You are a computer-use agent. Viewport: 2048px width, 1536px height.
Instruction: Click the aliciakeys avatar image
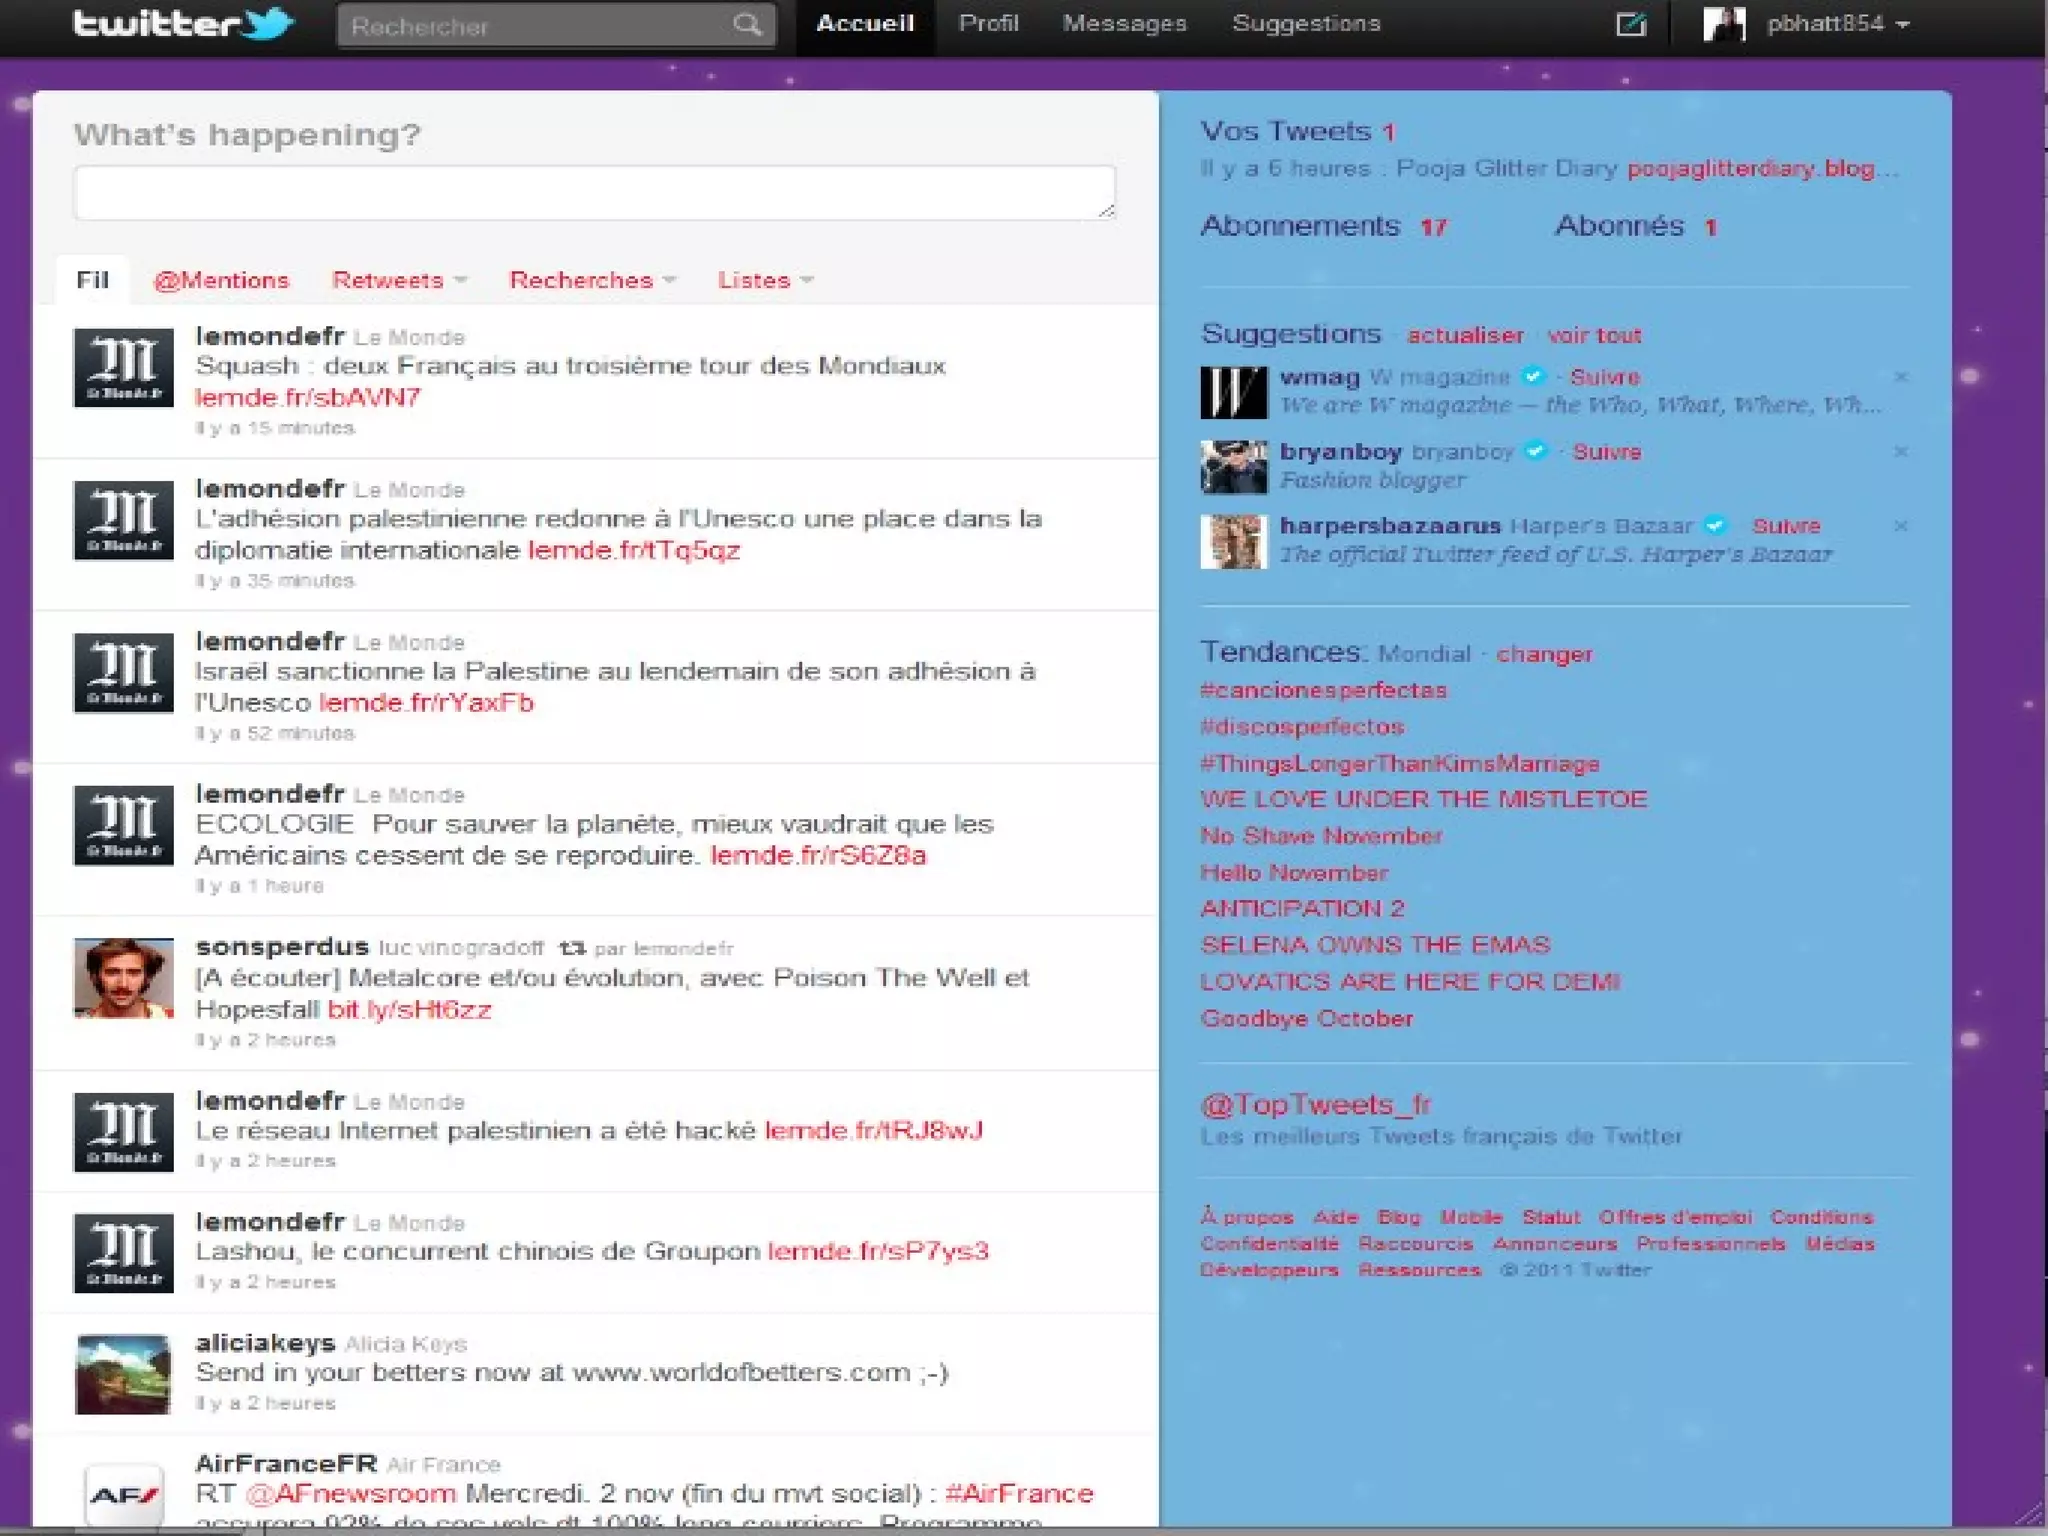pyautogui.click(x=124, y=1374)
